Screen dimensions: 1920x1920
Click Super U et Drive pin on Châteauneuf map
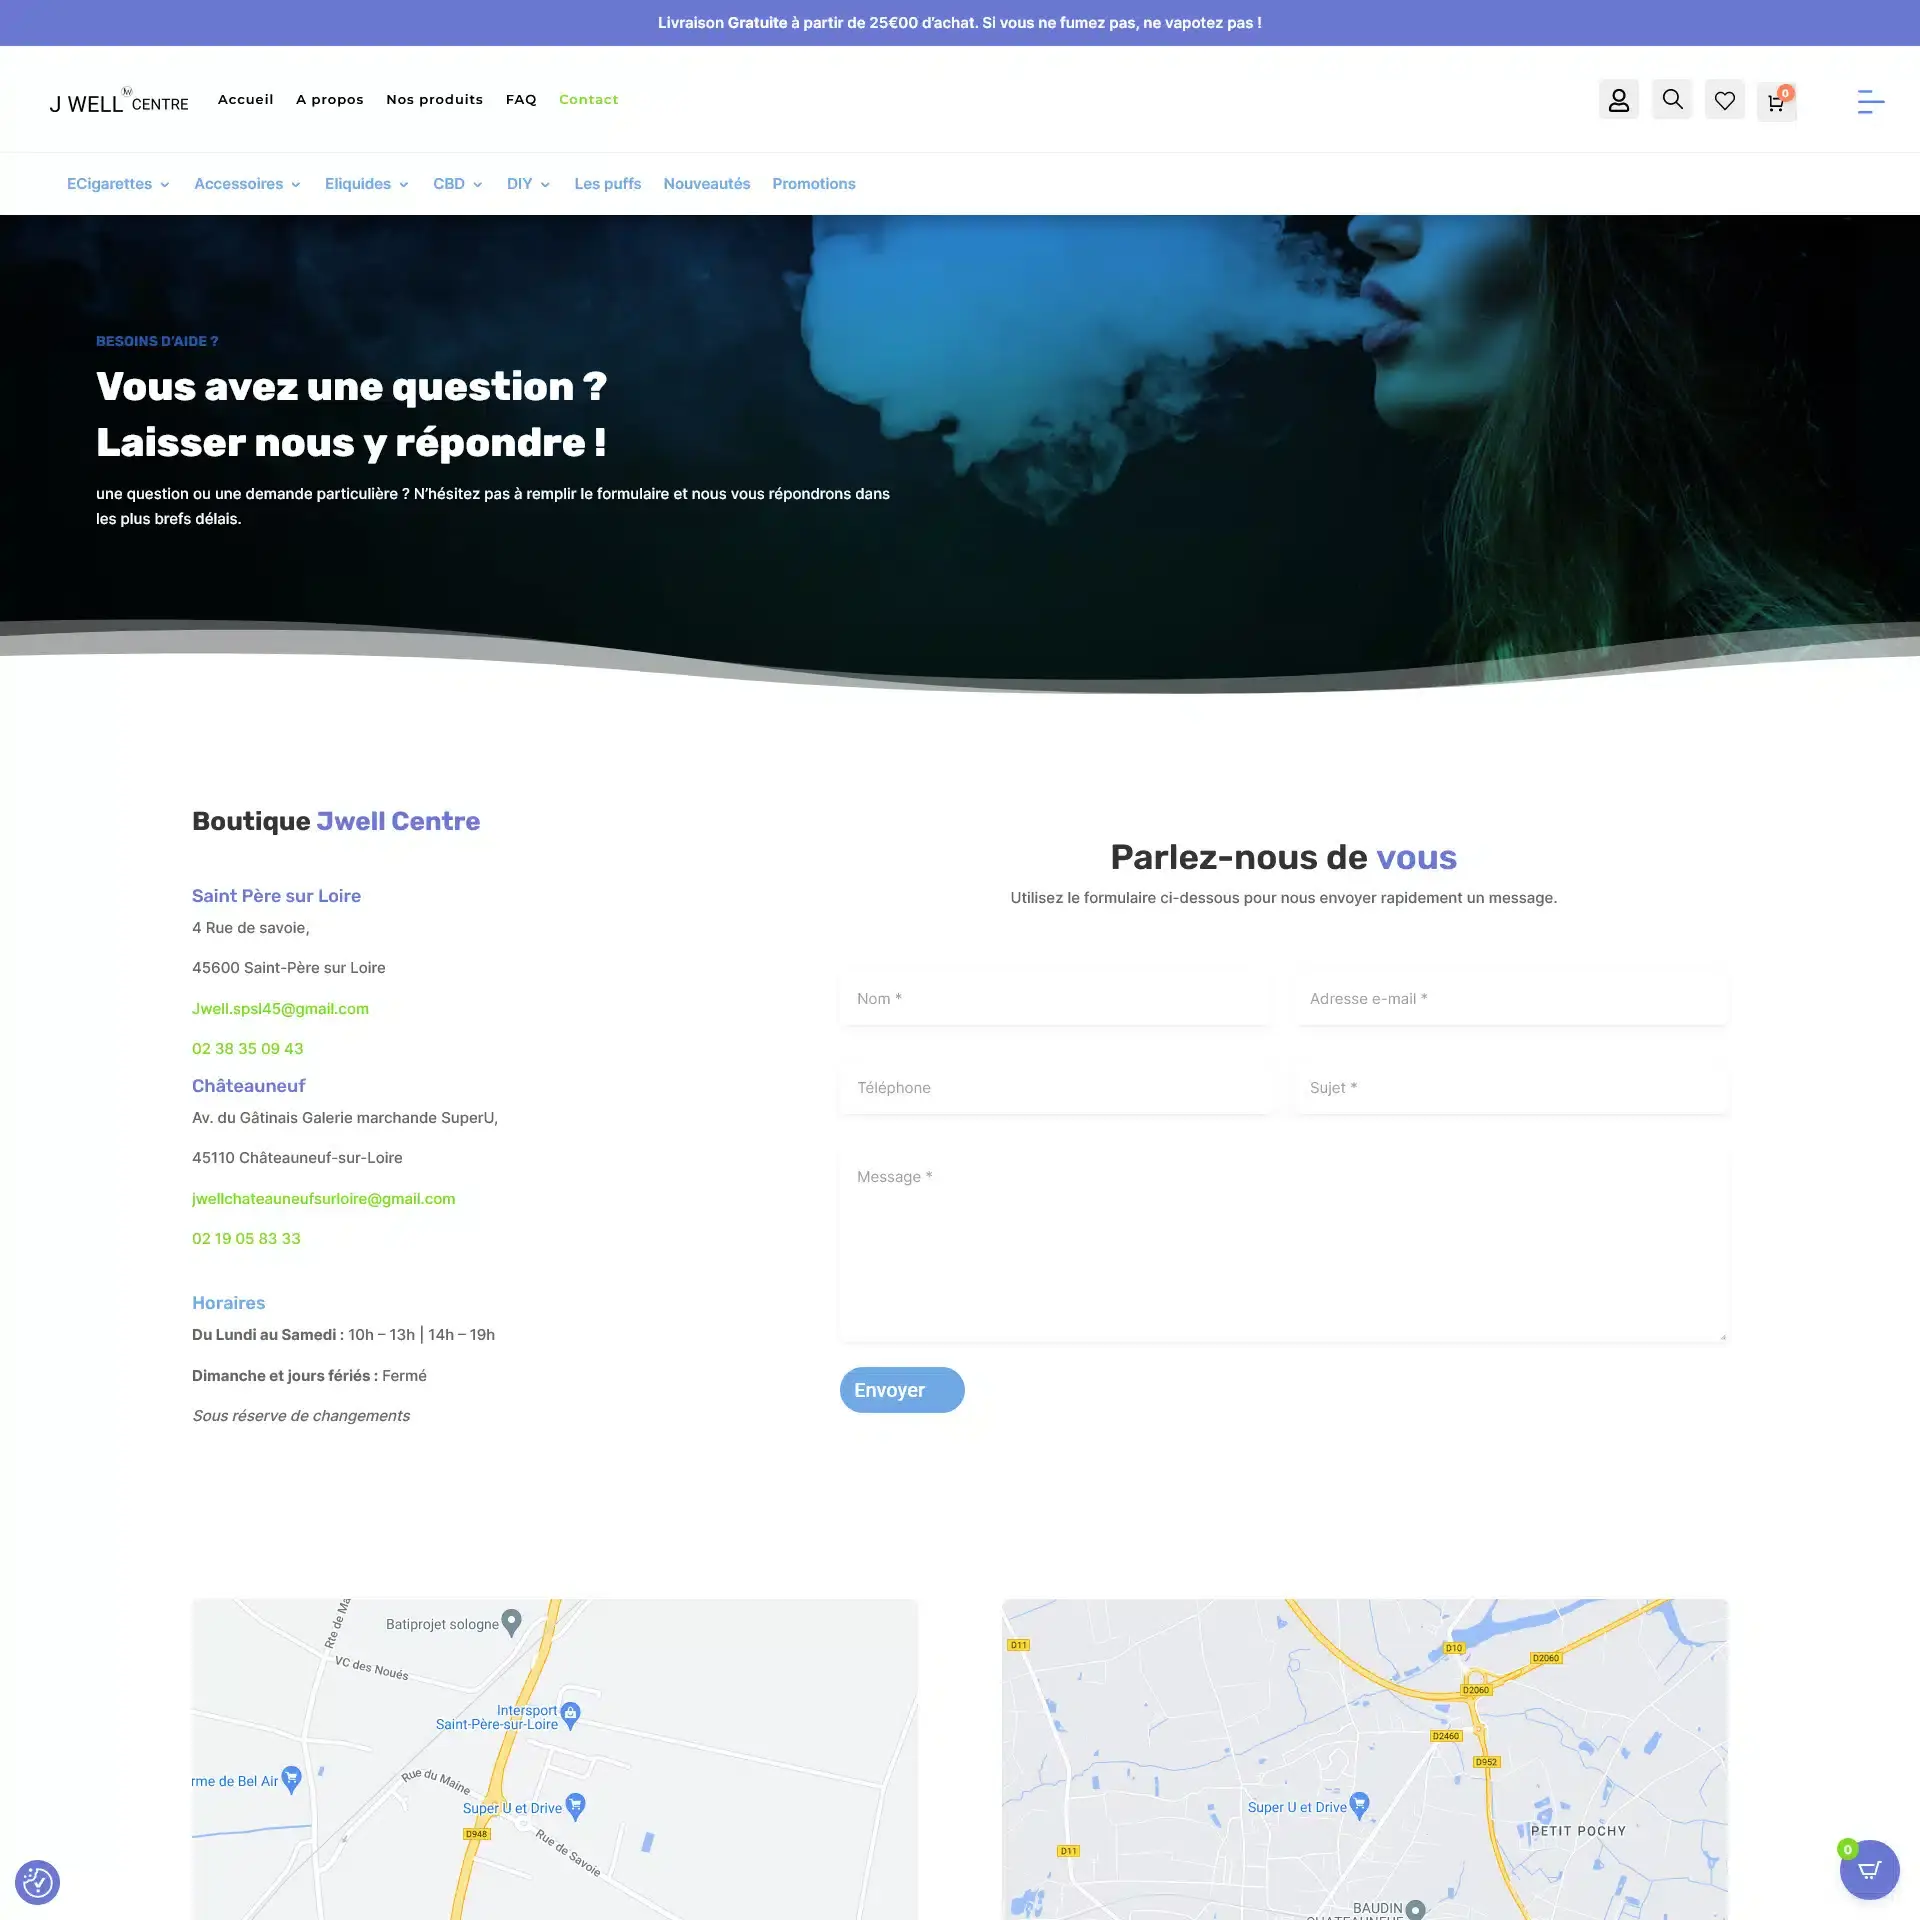pos(1359,1805)
